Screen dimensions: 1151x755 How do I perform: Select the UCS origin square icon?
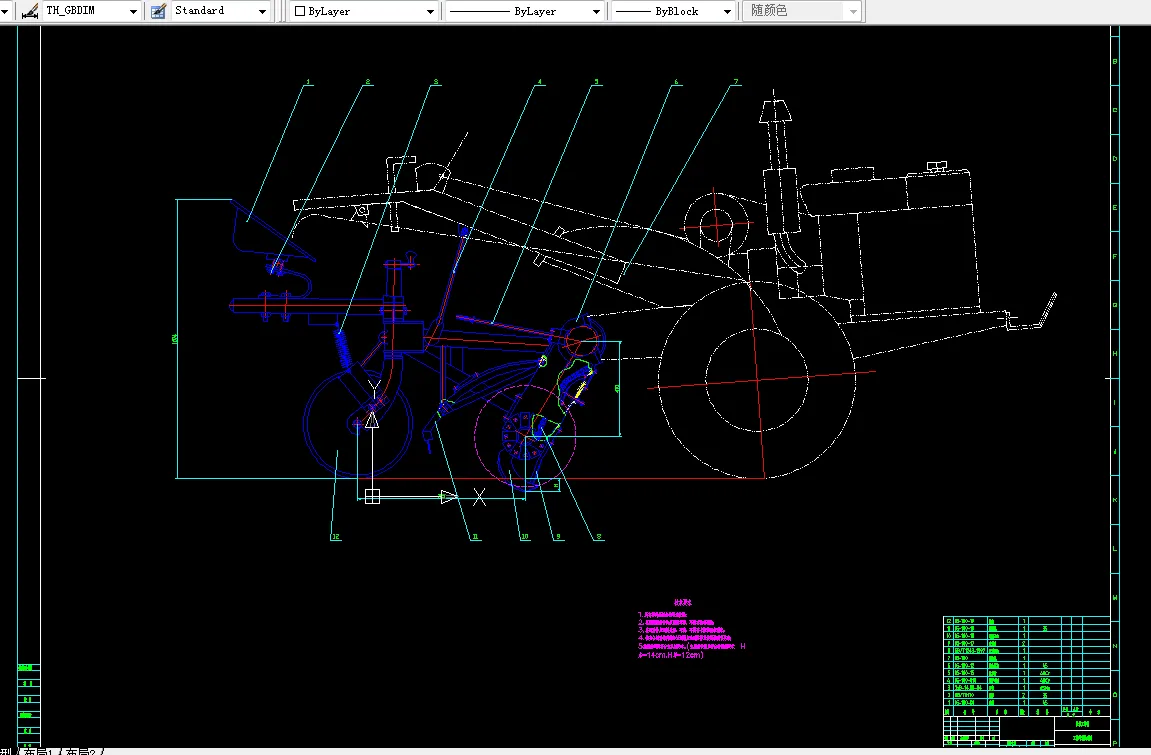(372, 497)
